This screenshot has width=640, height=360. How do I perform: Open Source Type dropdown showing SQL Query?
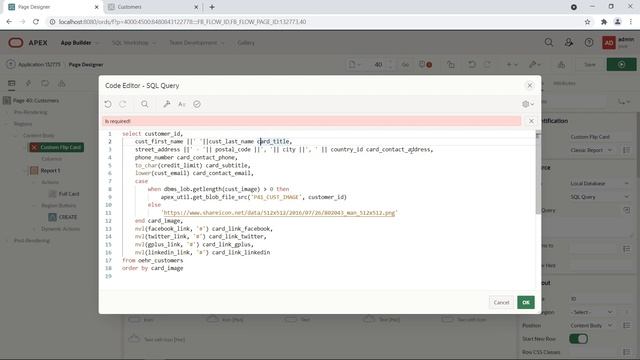(600, 197)
